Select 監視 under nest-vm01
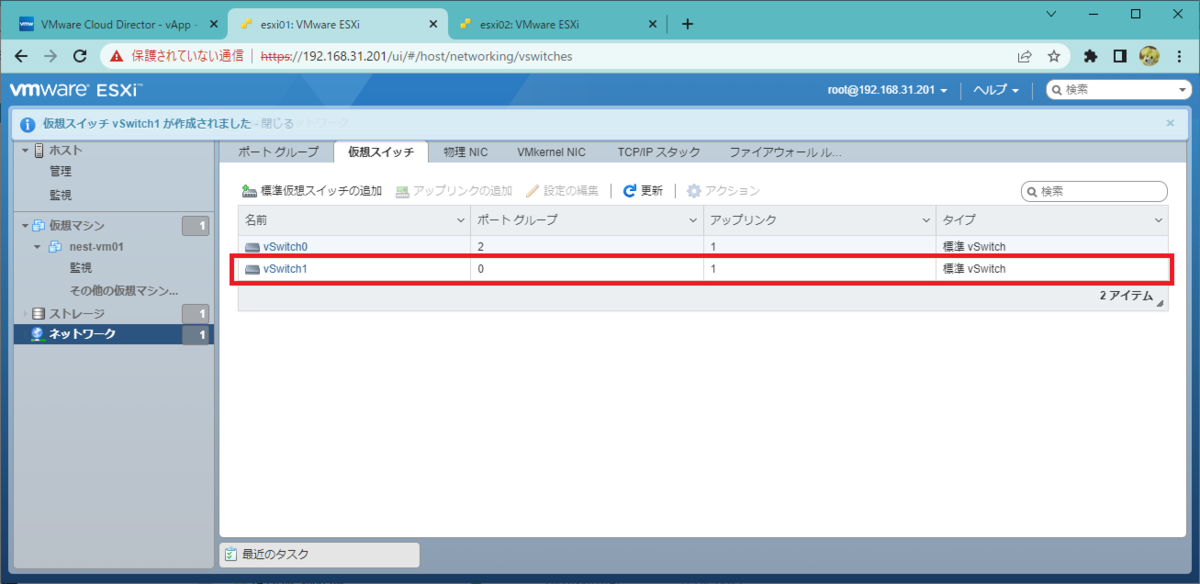 coord(81,268)
